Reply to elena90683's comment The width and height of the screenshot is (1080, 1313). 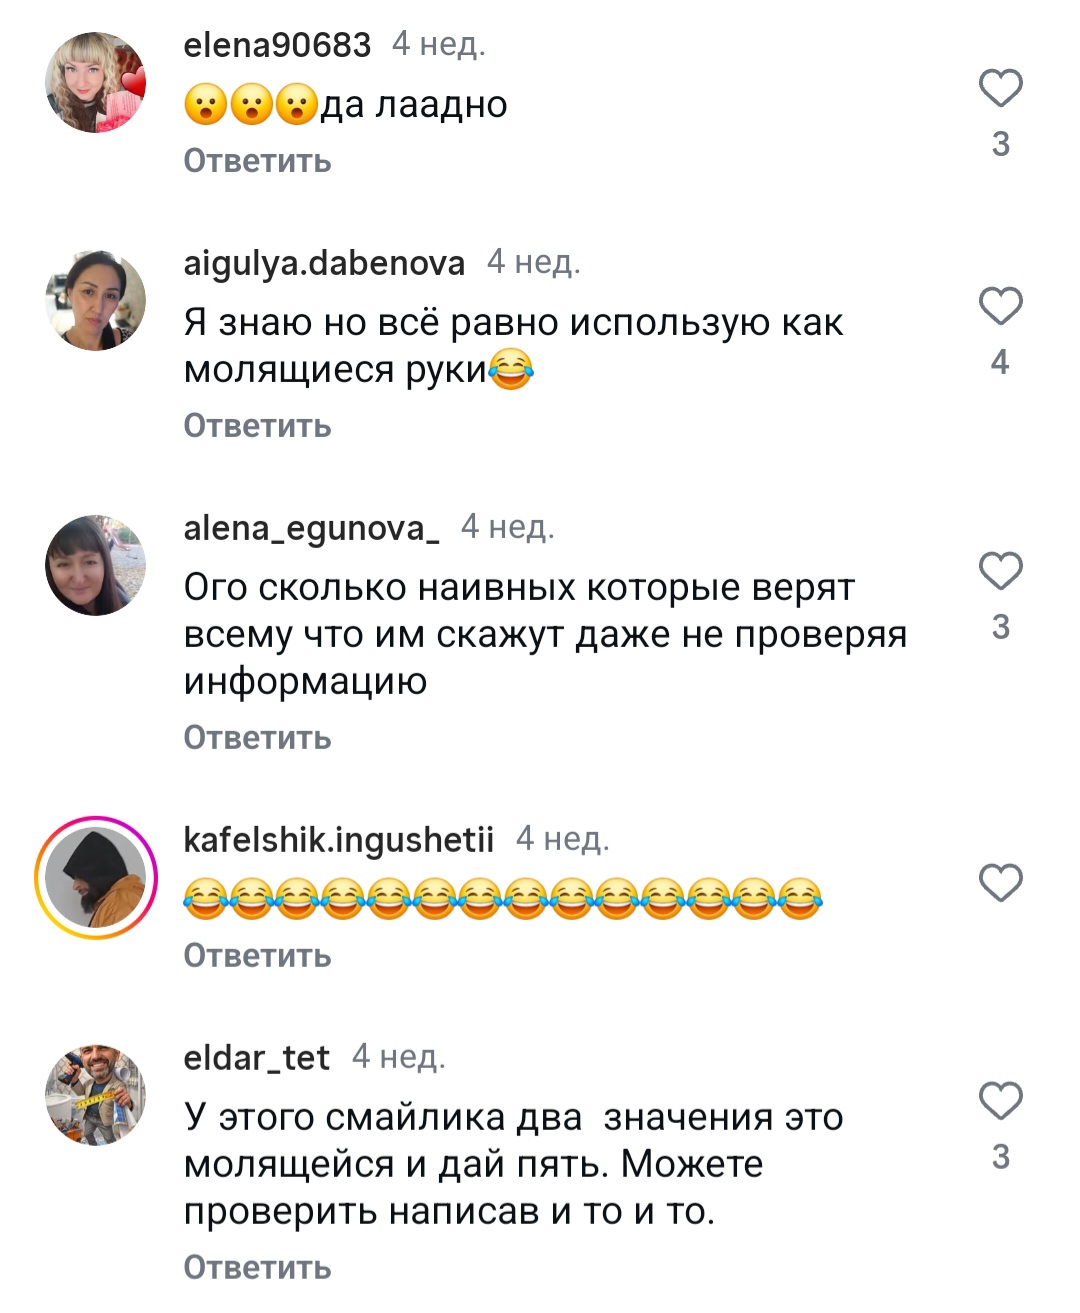pos(257,161)
